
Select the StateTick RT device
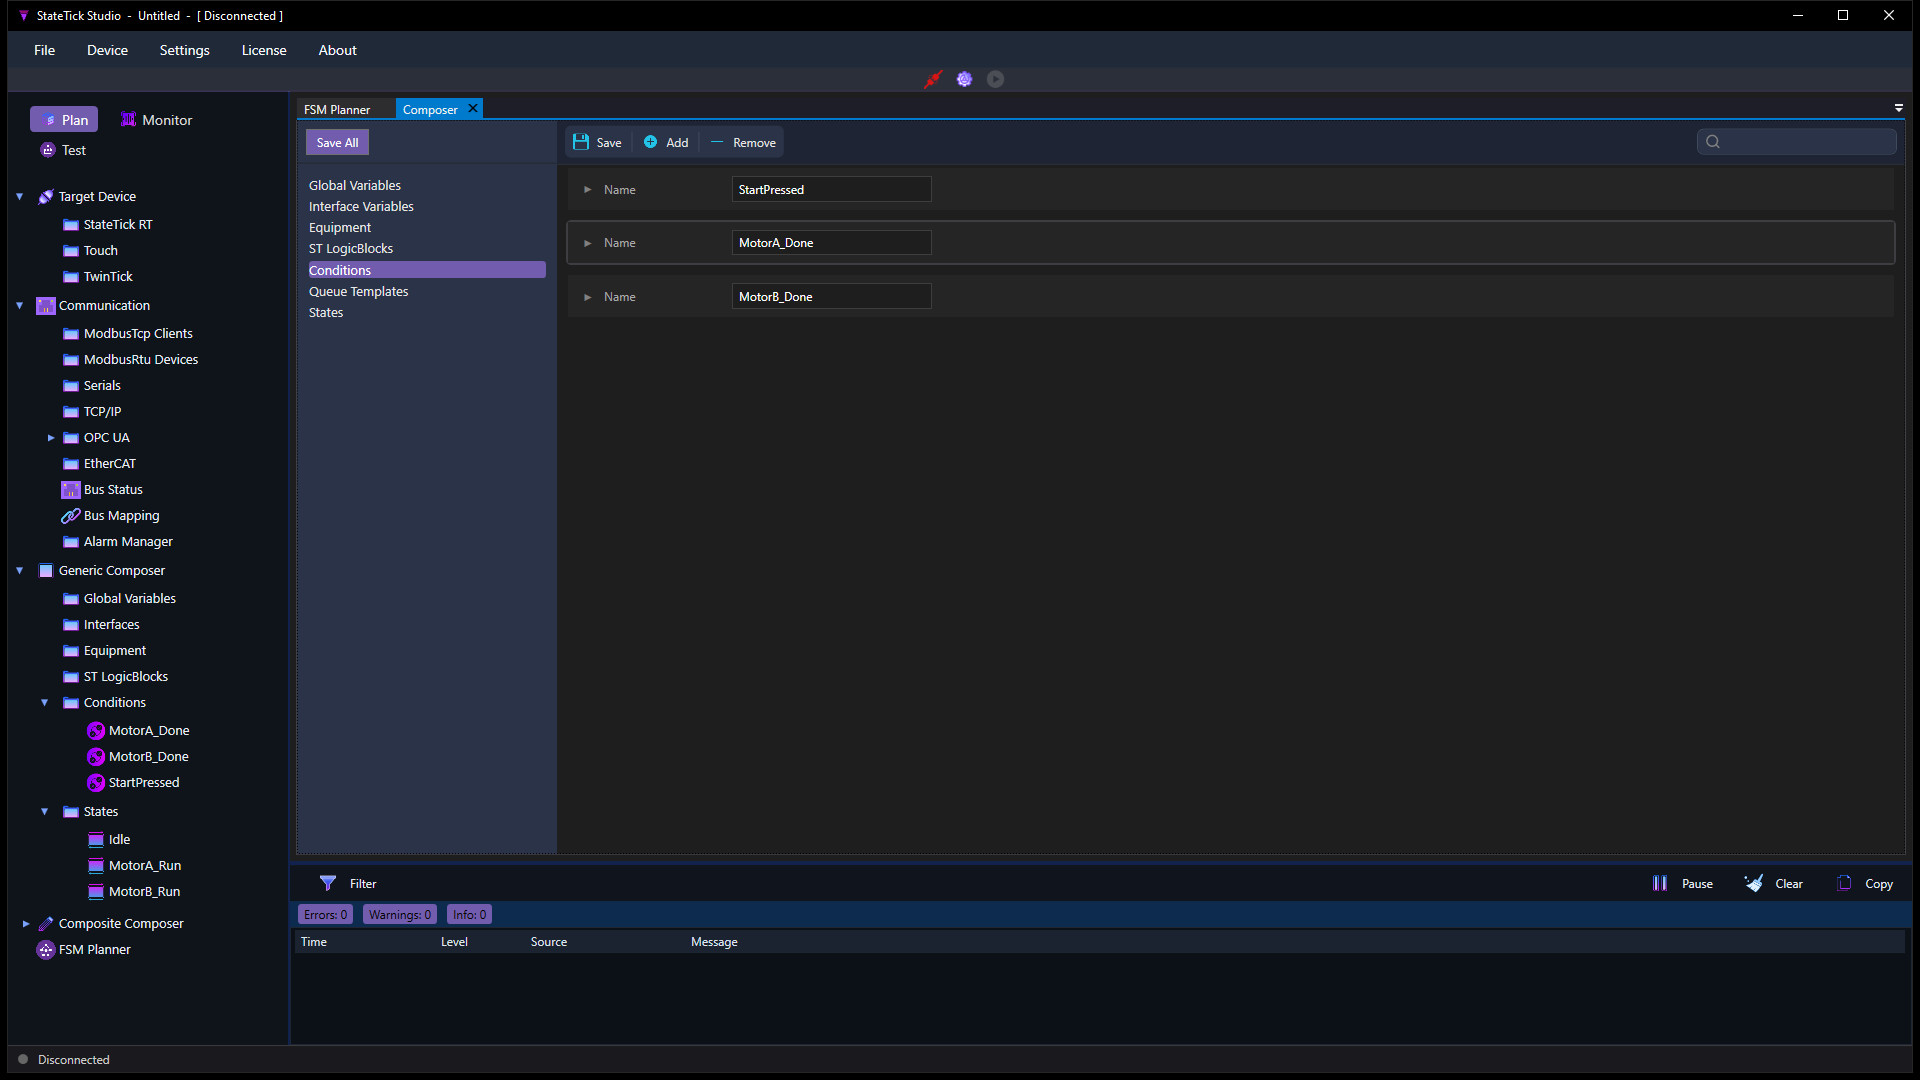pos(108,225)
